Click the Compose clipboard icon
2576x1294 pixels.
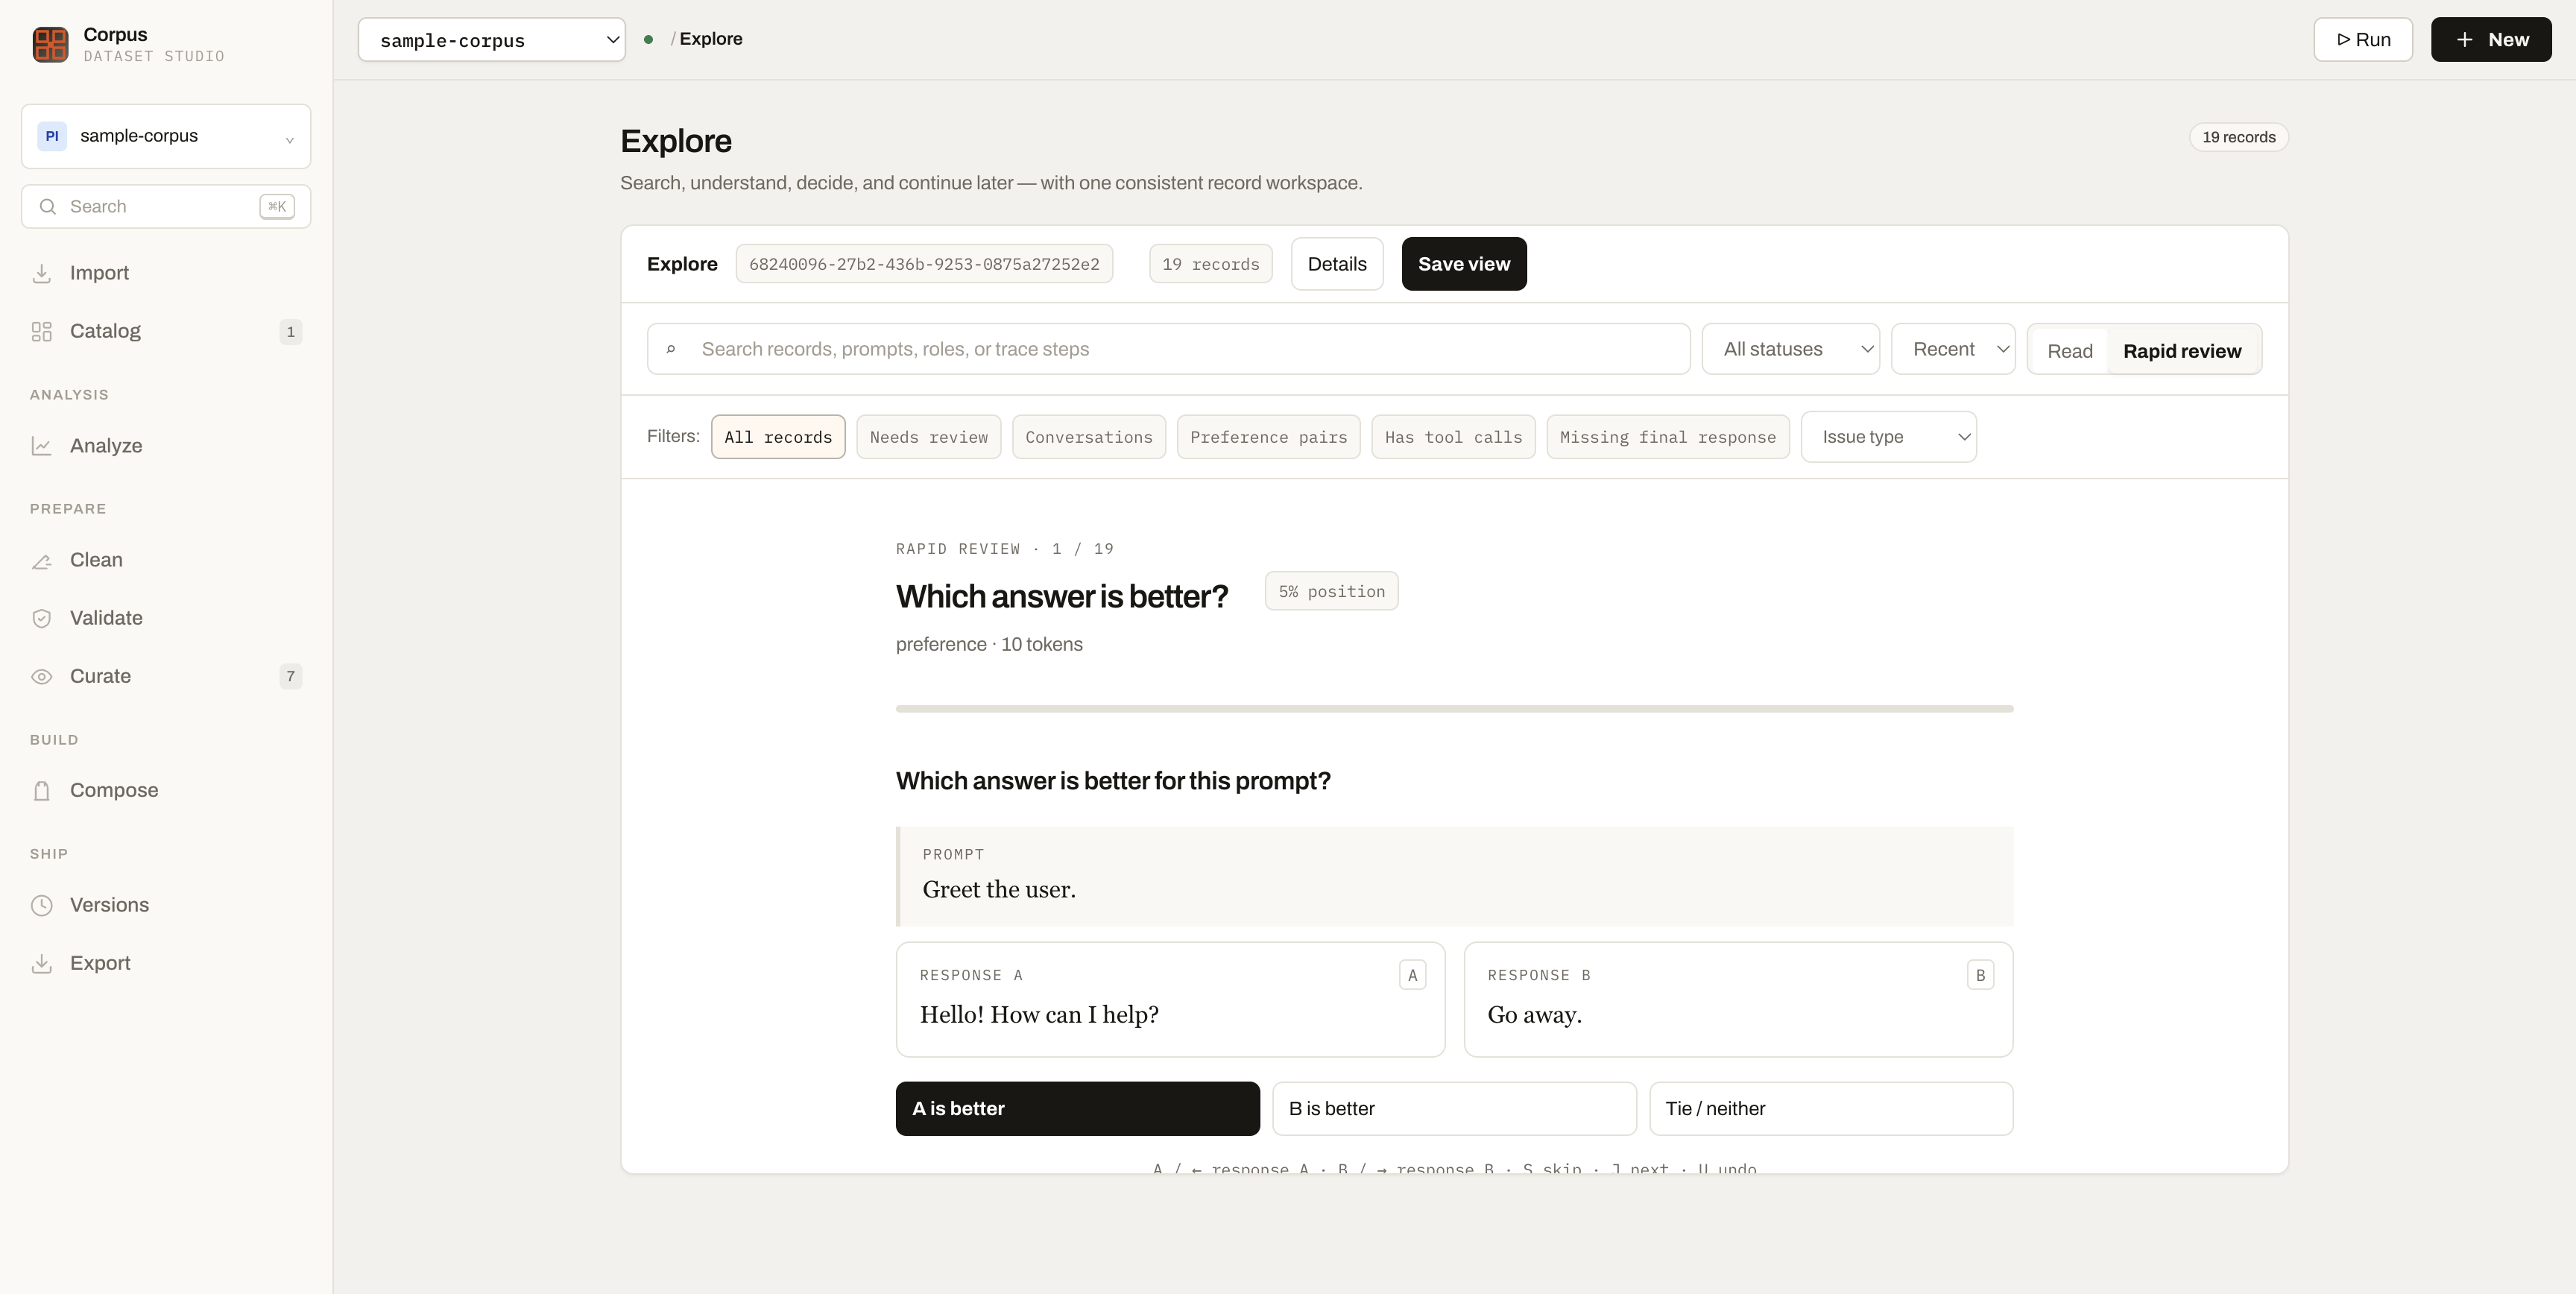tap(41, 791)
